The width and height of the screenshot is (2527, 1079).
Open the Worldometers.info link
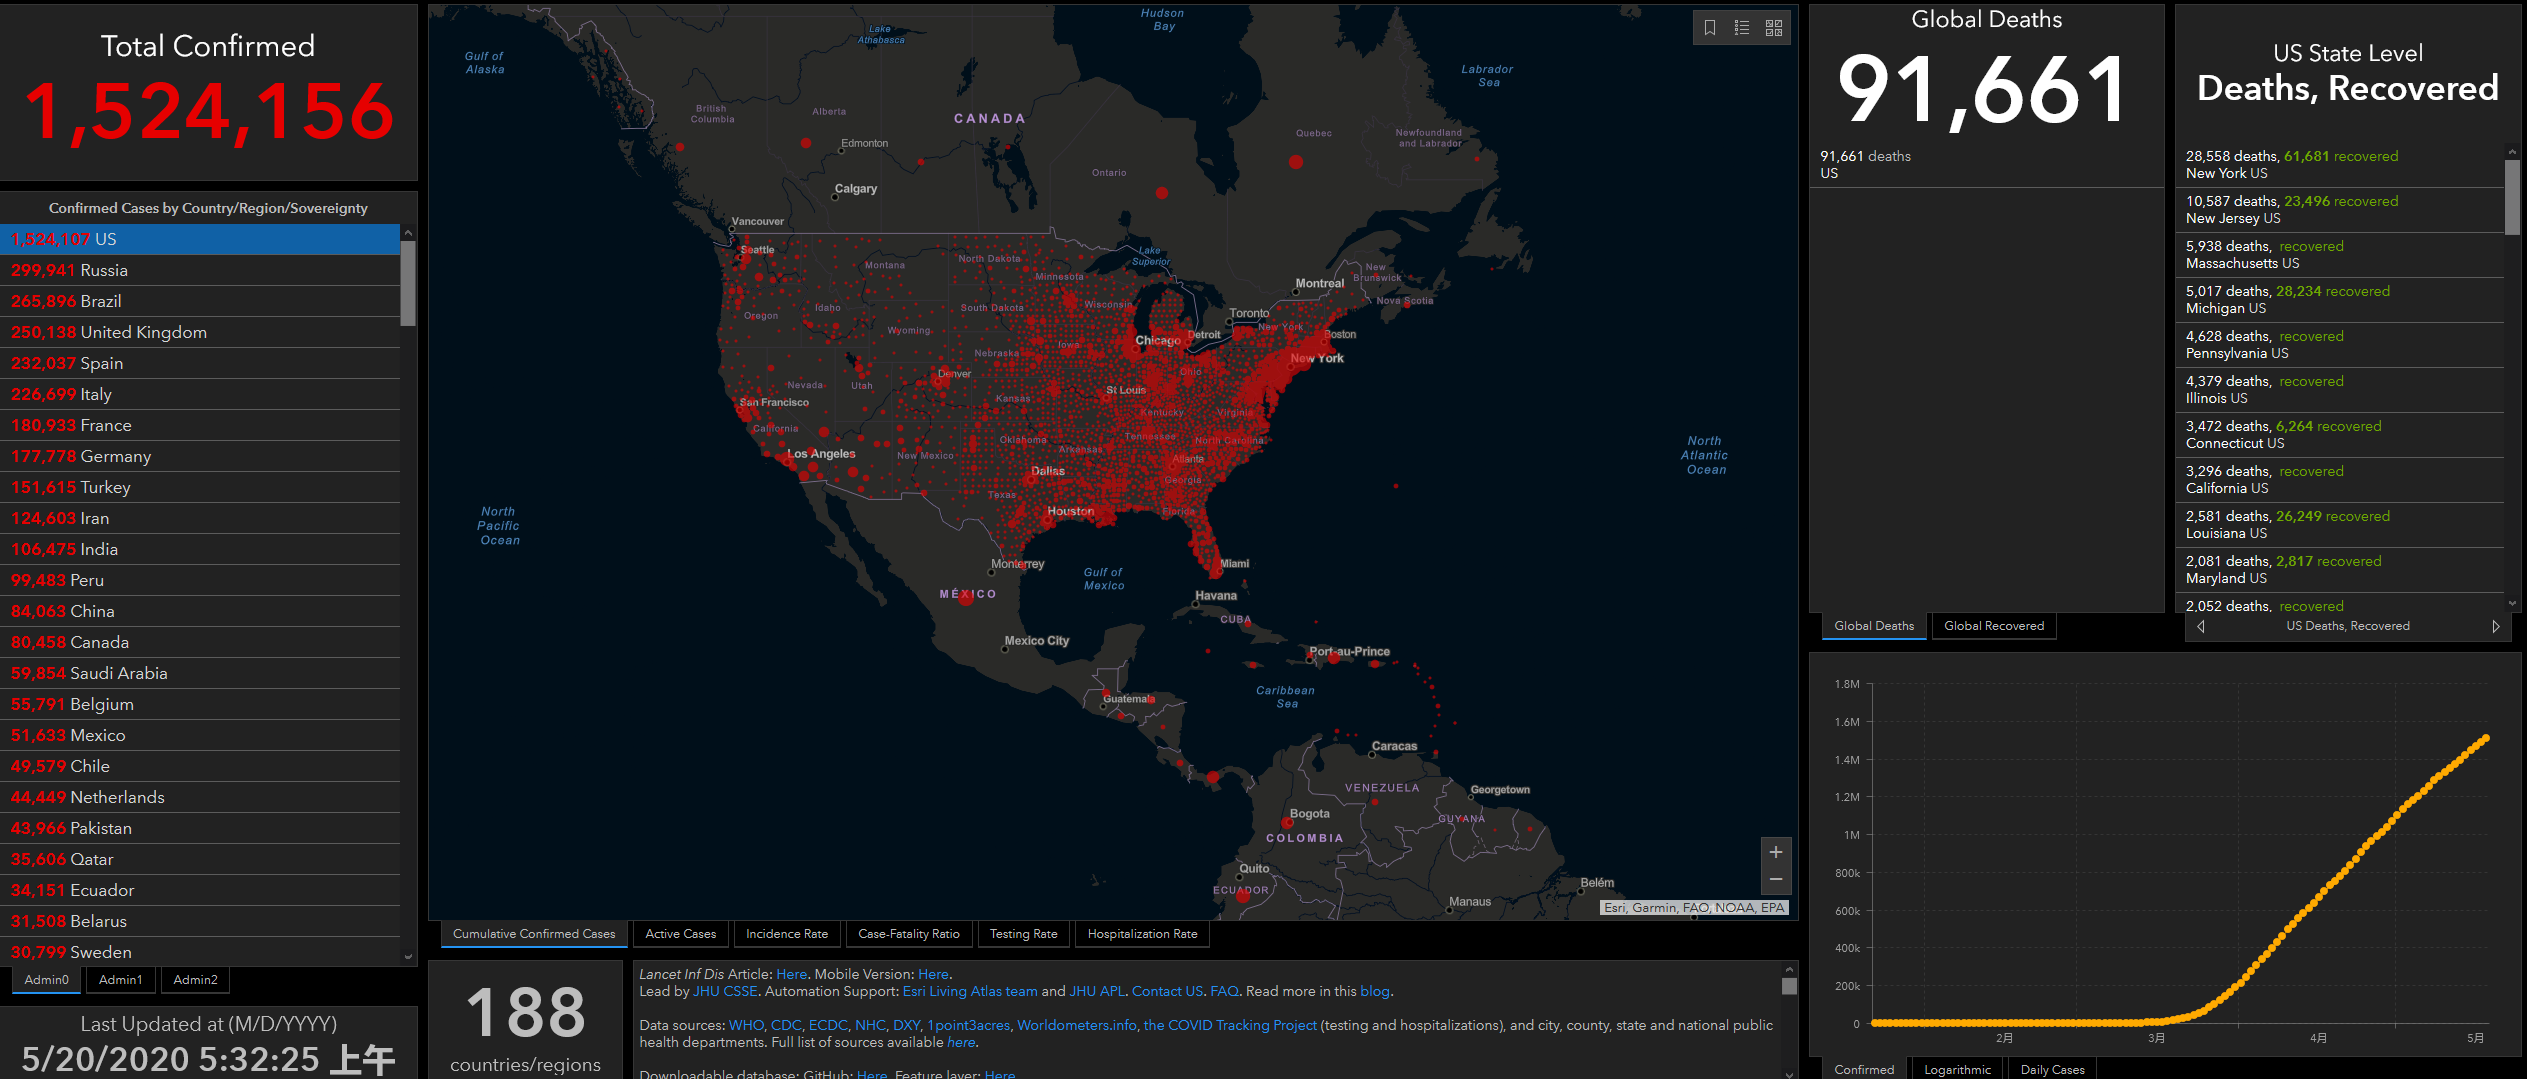click(x=1077, y=1025)
